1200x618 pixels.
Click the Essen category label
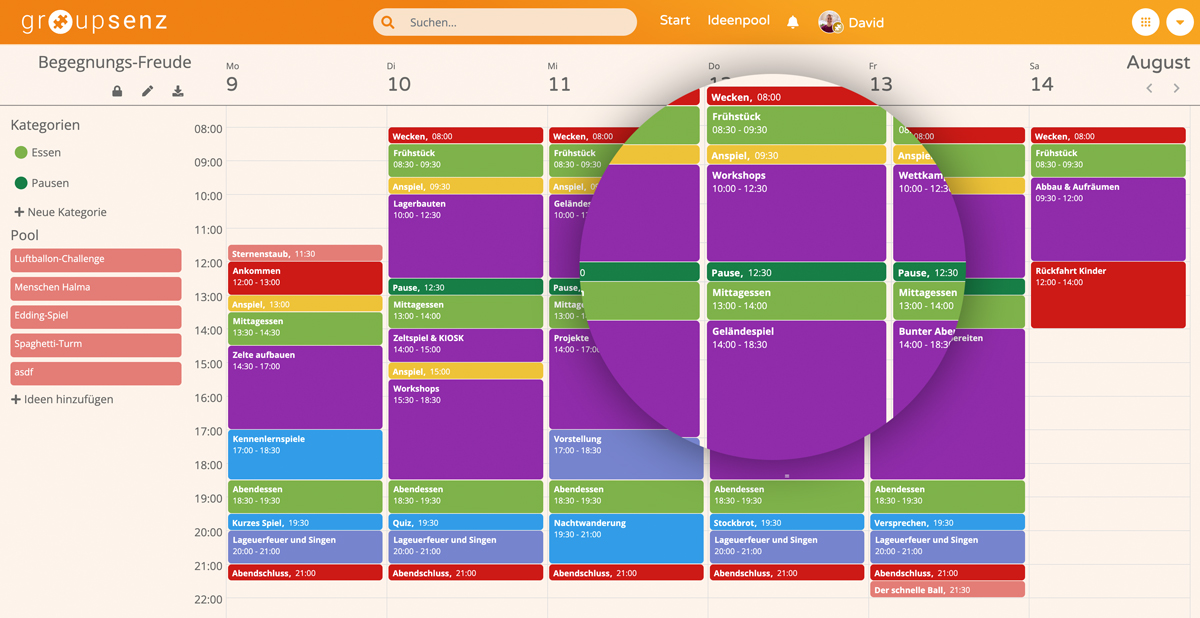(x=46, y=153)
